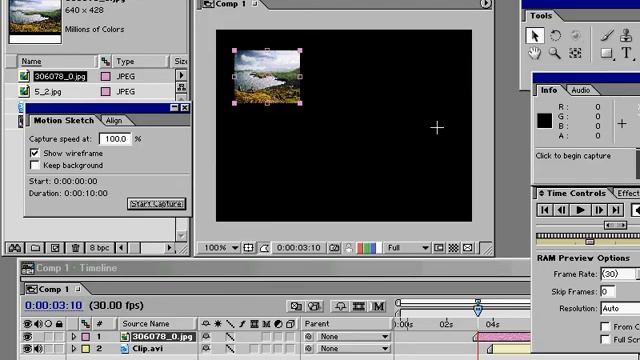
Task: Click the Draft 3D icon in timeline
Action: (313, 306)
